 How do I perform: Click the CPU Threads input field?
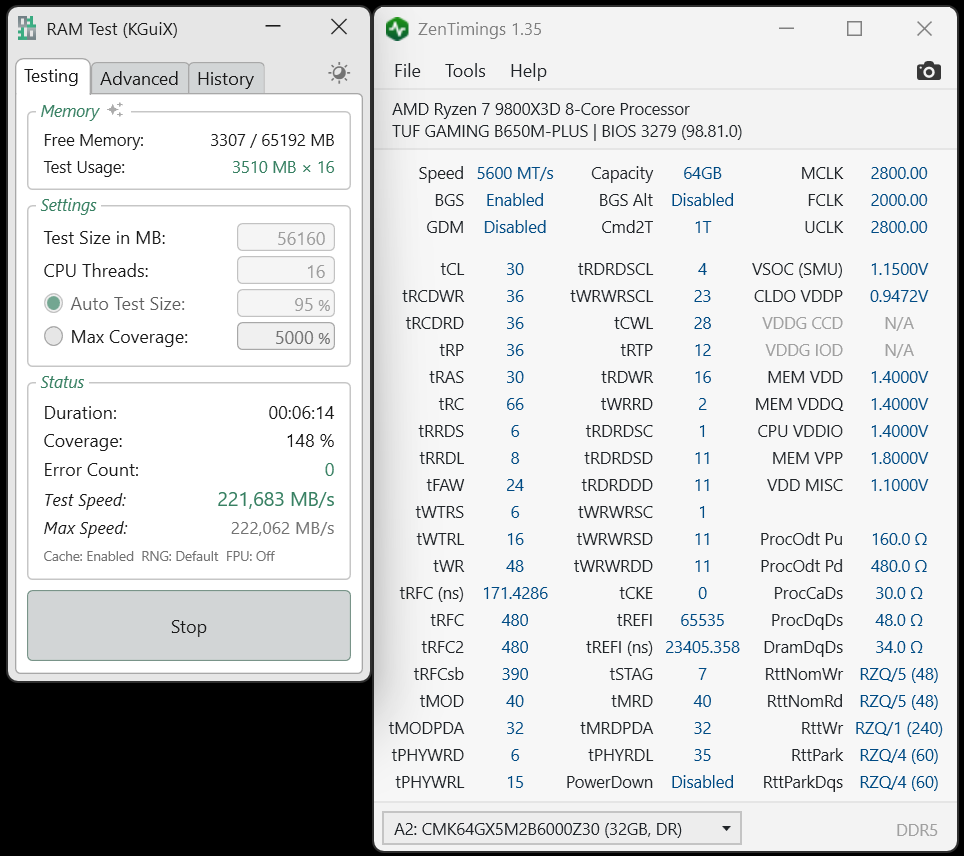click(286, 271)
